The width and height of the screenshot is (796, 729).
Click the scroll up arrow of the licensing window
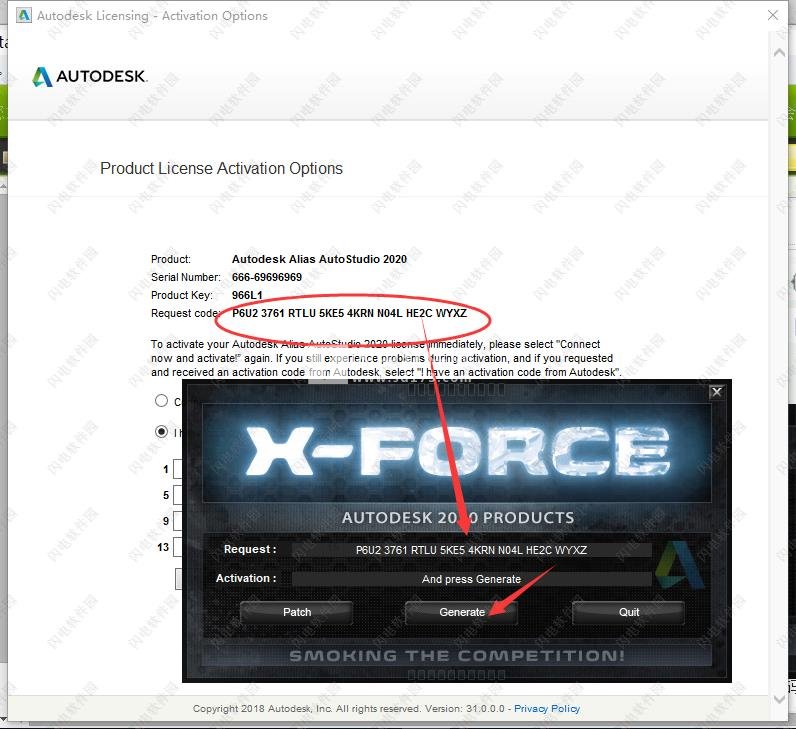(779, 52)
